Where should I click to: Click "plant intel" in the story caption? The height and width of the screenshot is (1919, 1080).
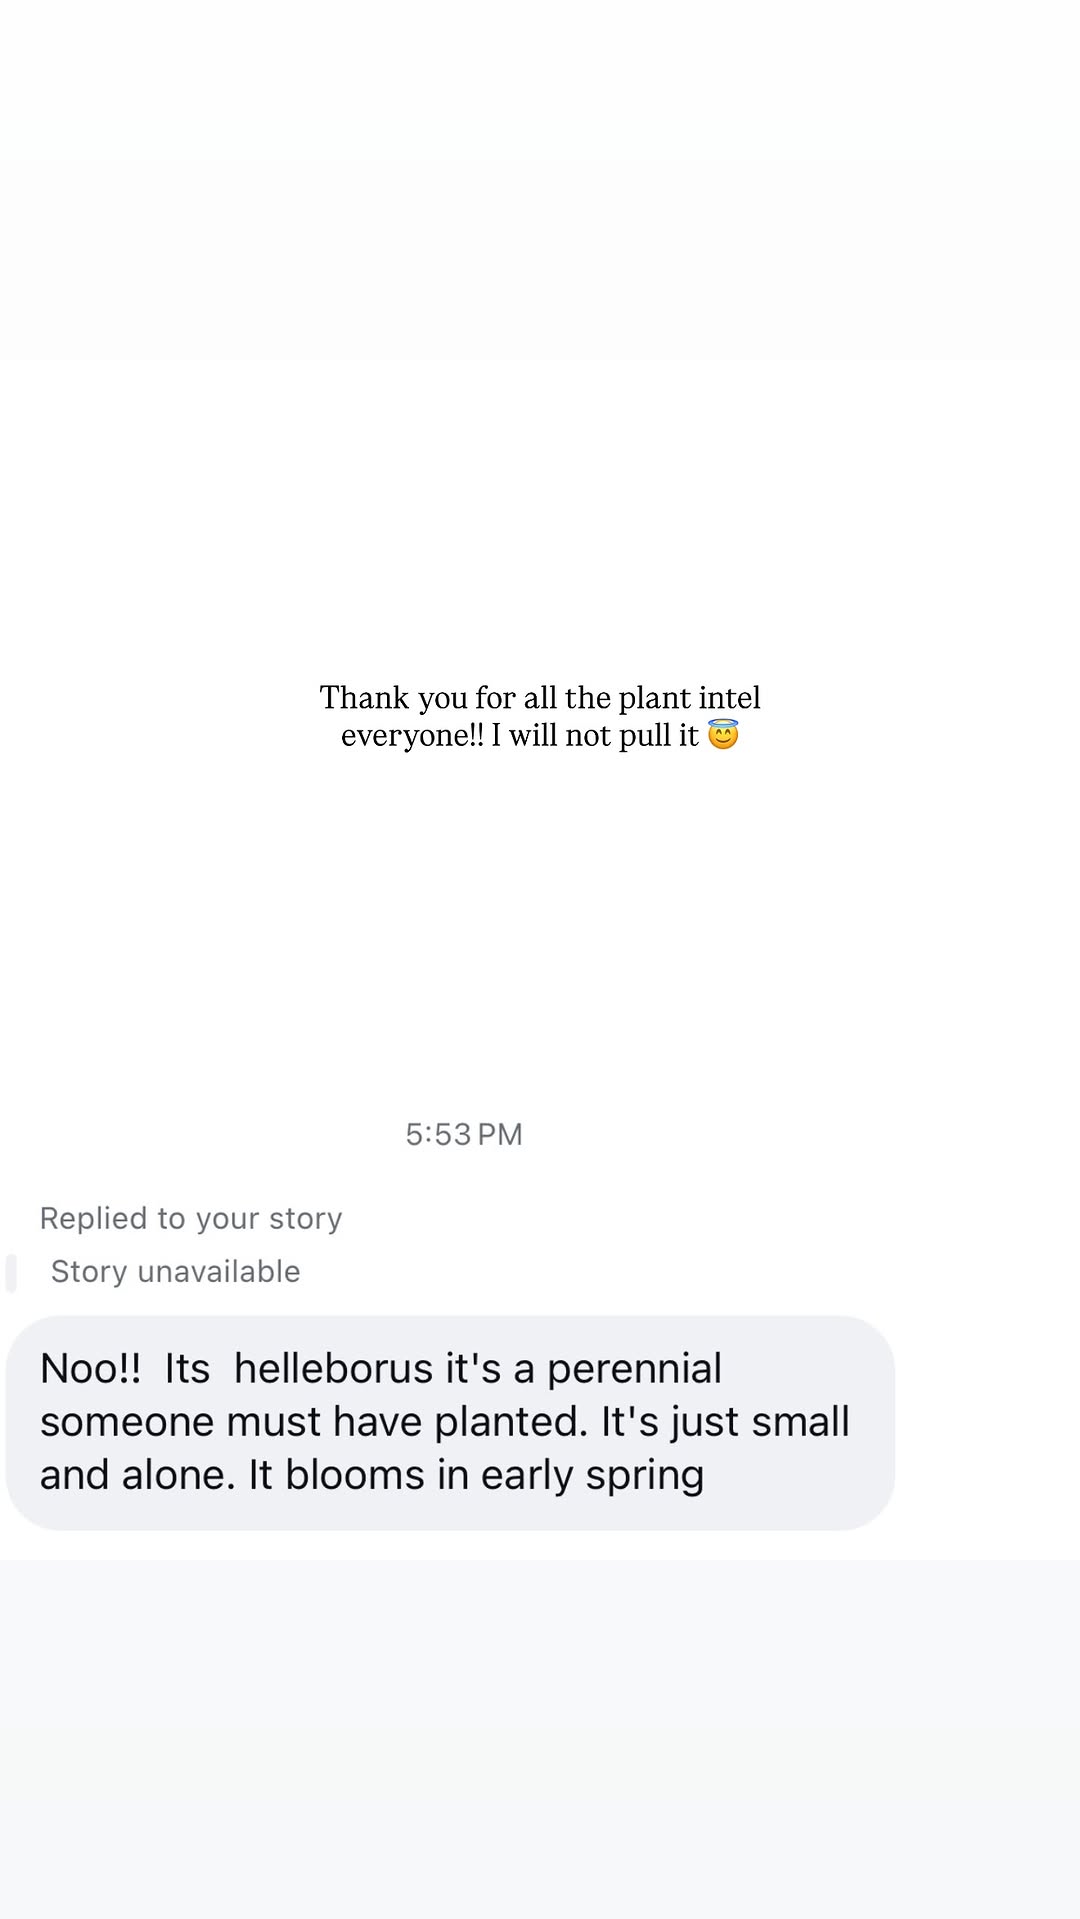pos(689,697)
